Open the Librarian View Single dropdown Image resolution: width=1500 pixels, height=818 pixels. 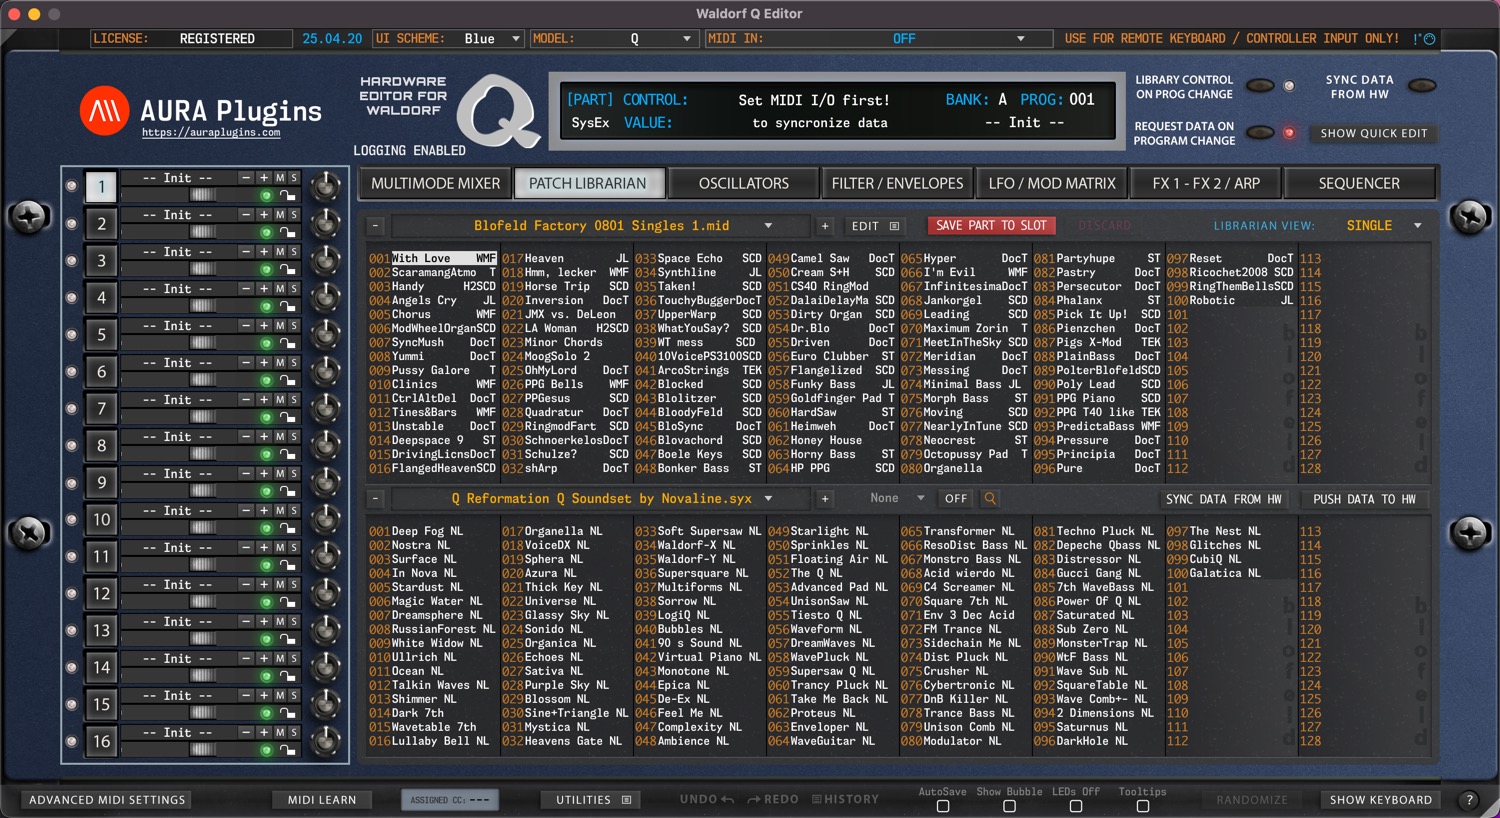1384,226
